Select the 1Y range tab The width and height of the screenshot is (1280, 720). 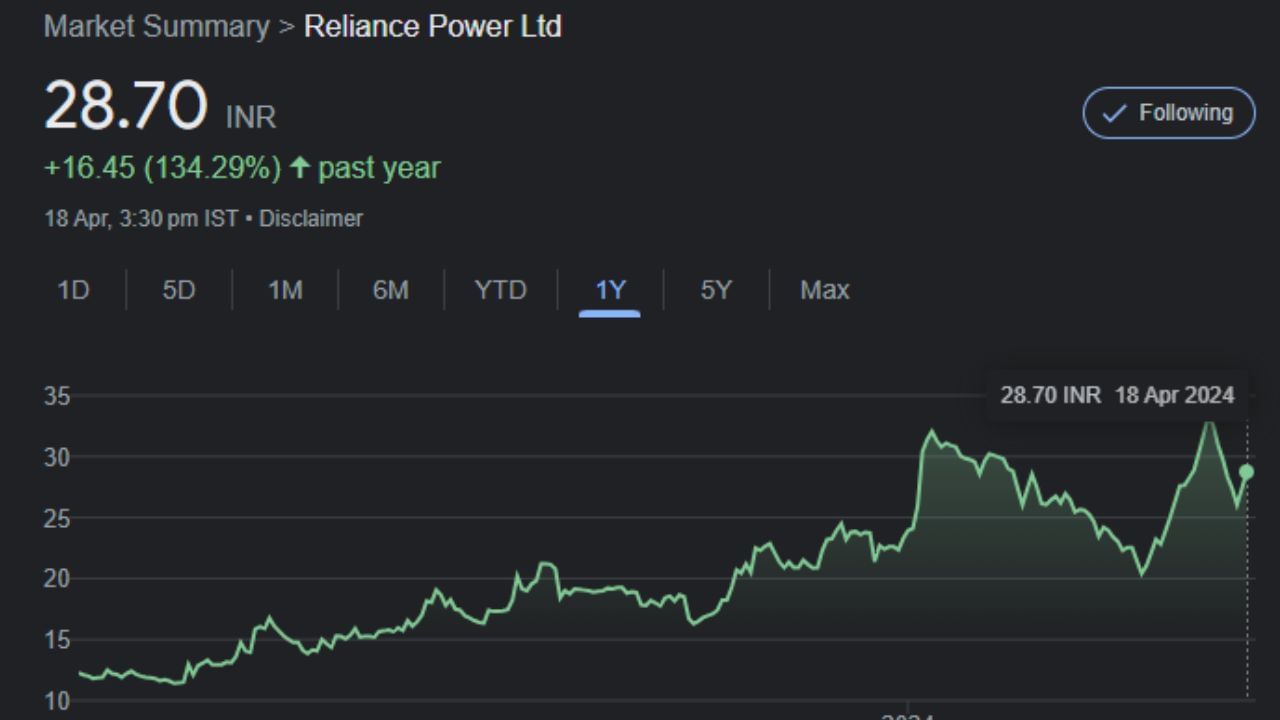pos(610,290)
